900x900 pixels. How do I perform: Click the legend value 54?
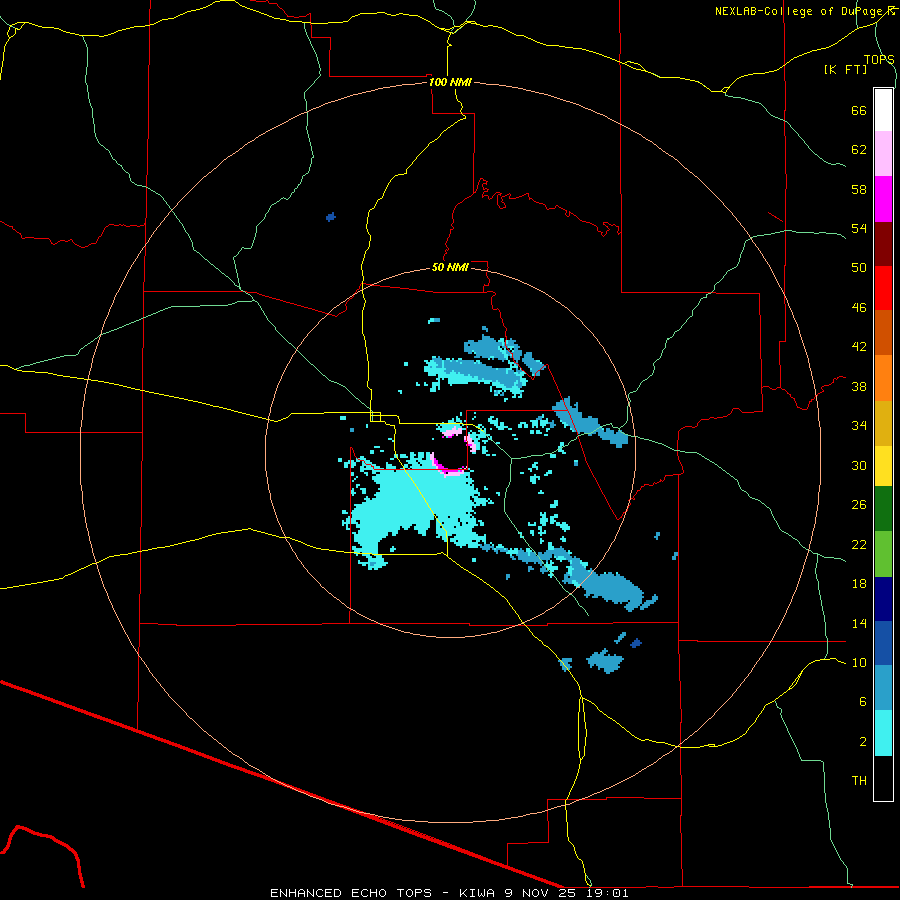point(859,228)
